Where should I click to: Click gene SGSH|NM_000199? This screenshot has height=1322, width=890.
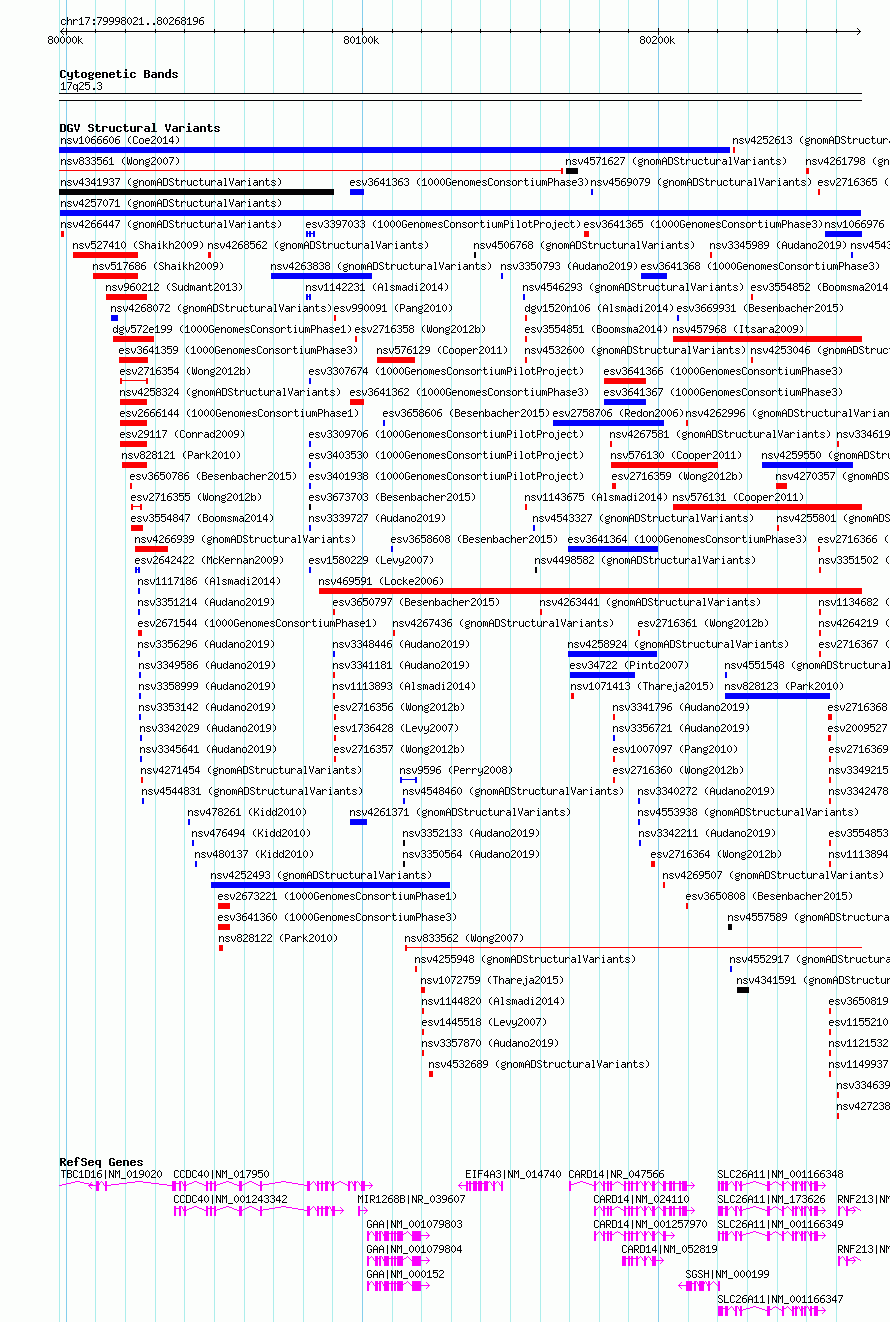tap(727, 1274)
